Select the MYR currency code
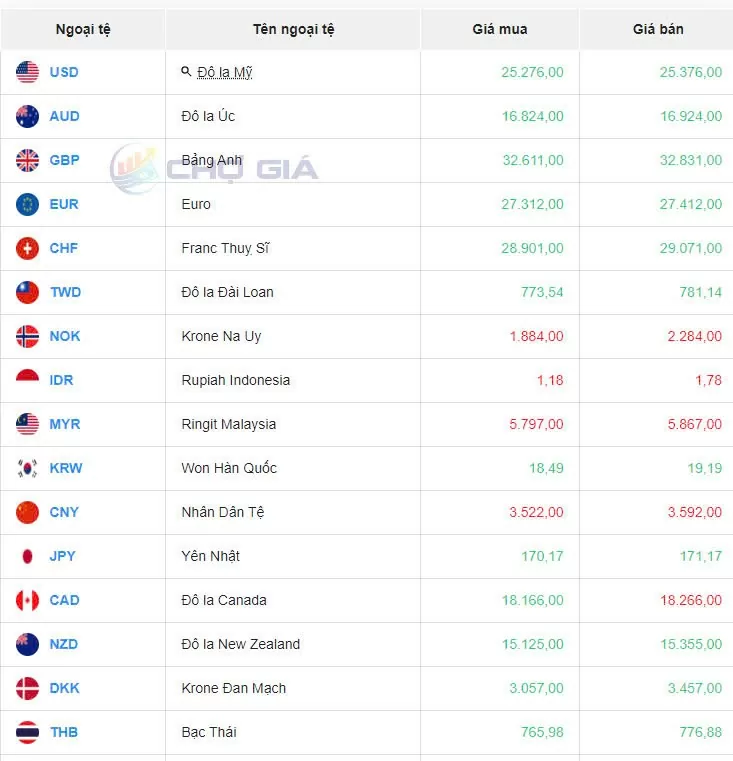Viewport: 733px width, 761px height. [x=65, y=424]
